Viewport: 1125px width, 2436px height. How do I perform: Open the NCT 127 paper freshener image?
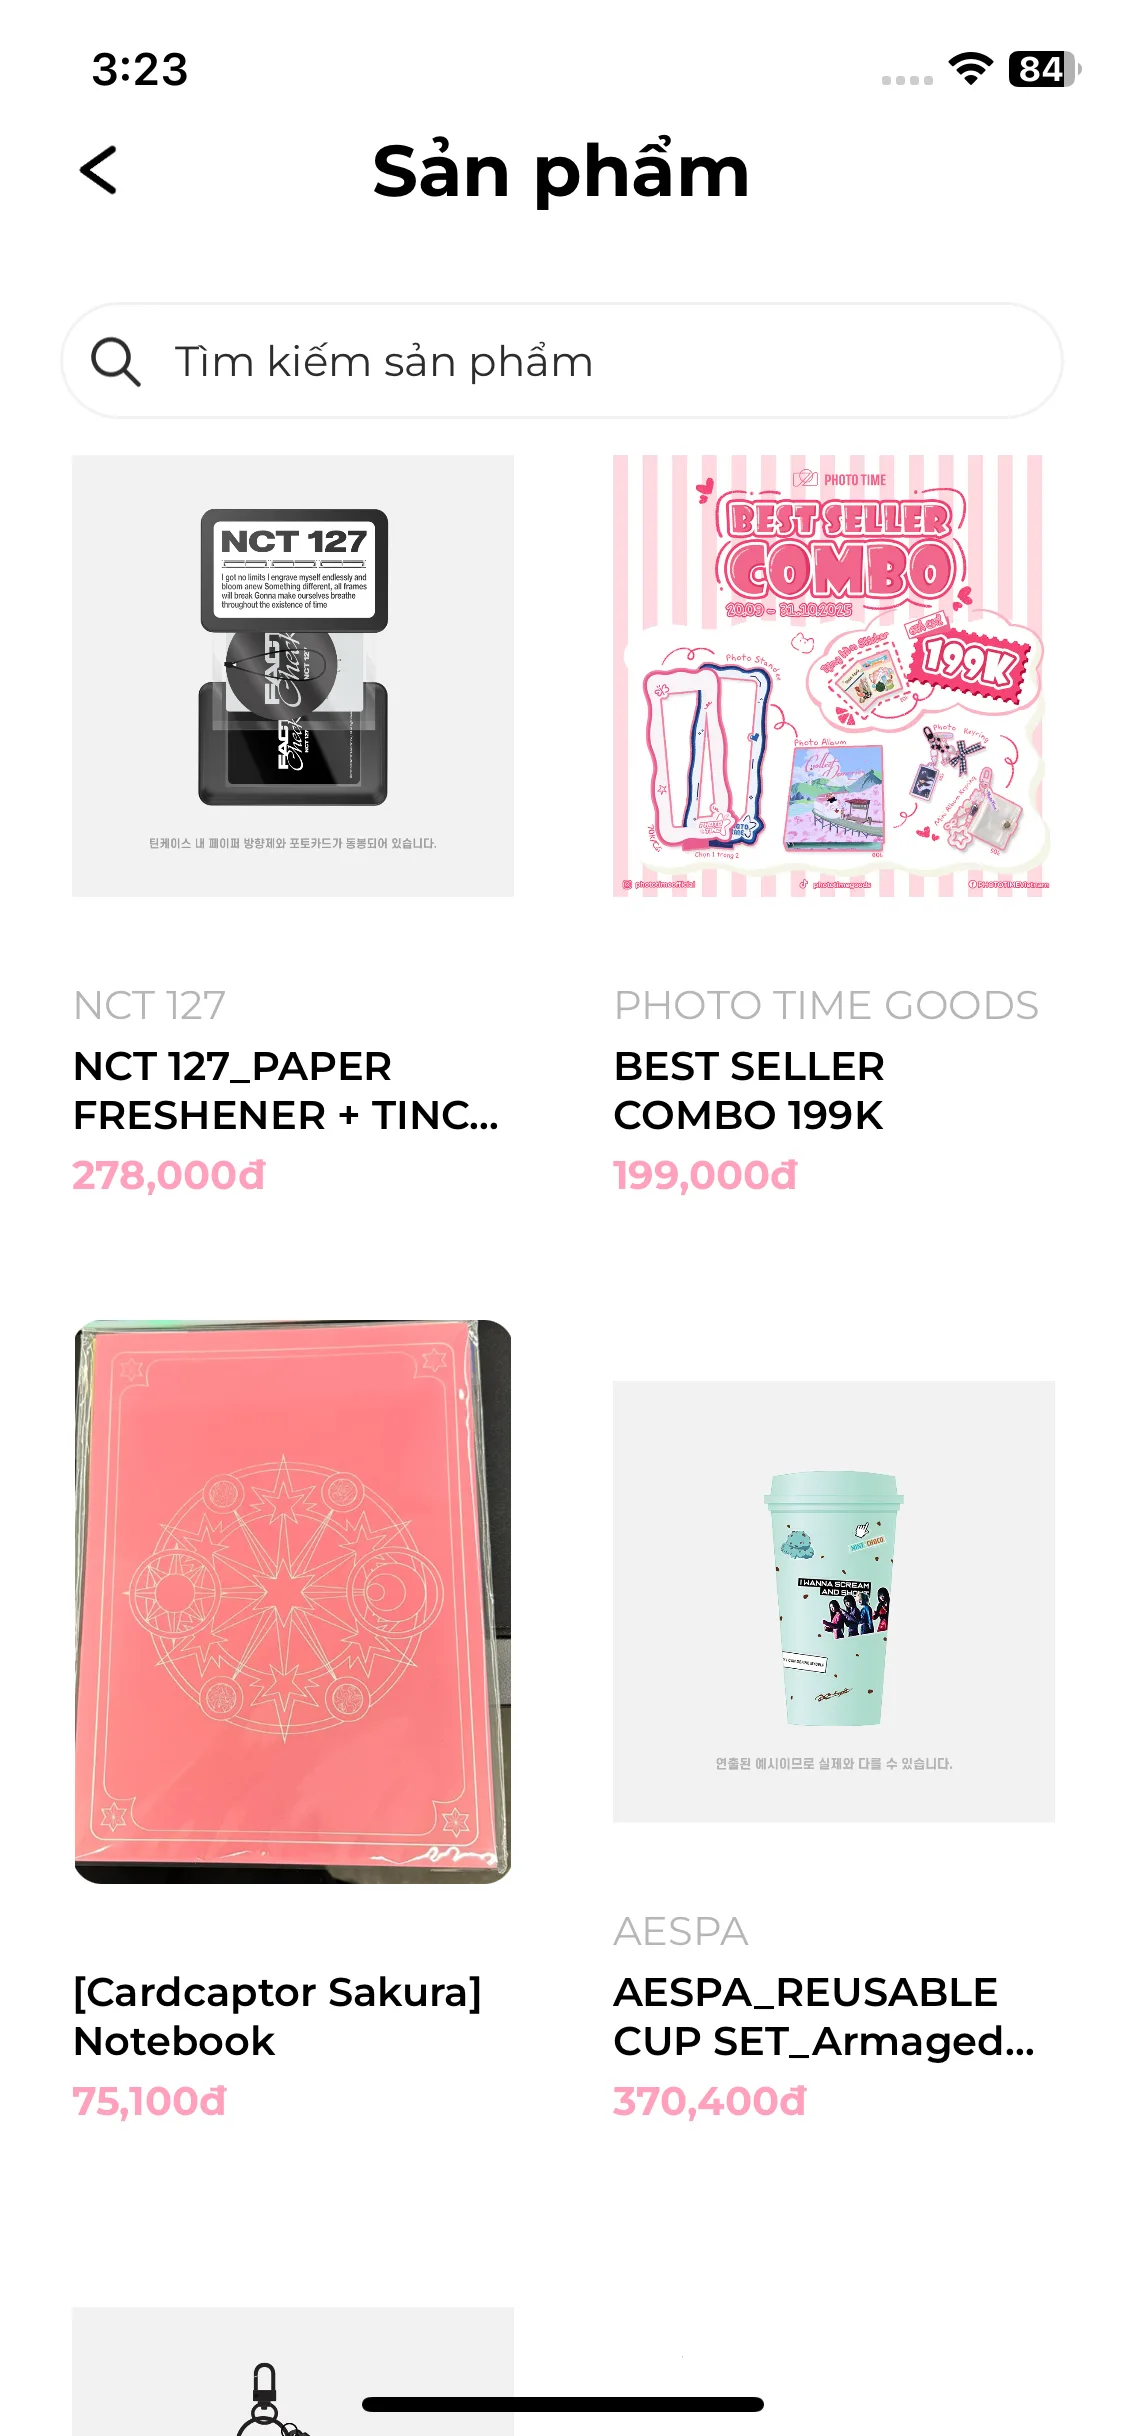pos(293,676)
